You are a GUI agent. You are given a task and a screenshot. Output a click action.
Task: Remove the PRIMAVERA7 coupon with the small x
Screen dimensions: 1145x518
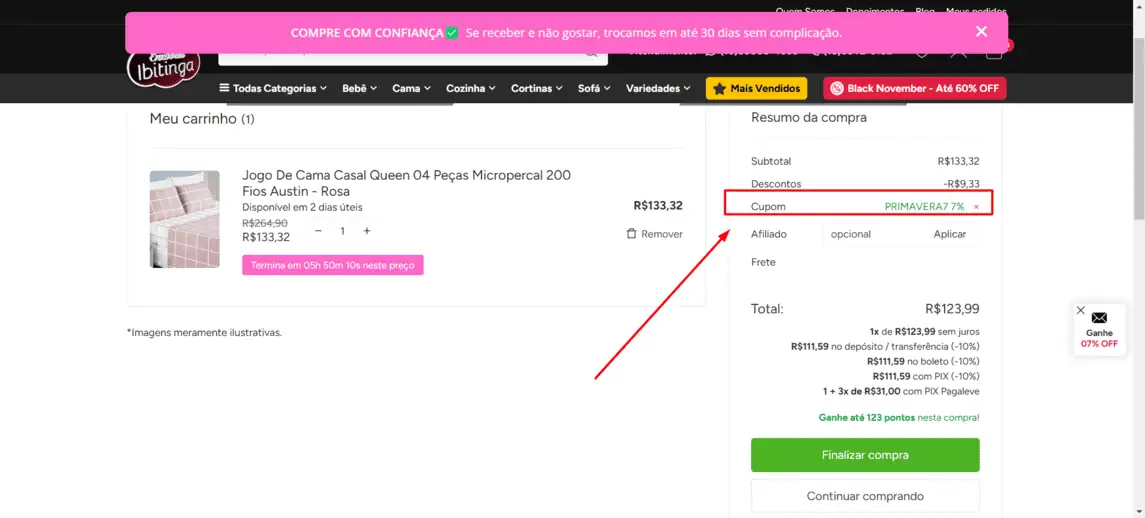coord(976,207)
